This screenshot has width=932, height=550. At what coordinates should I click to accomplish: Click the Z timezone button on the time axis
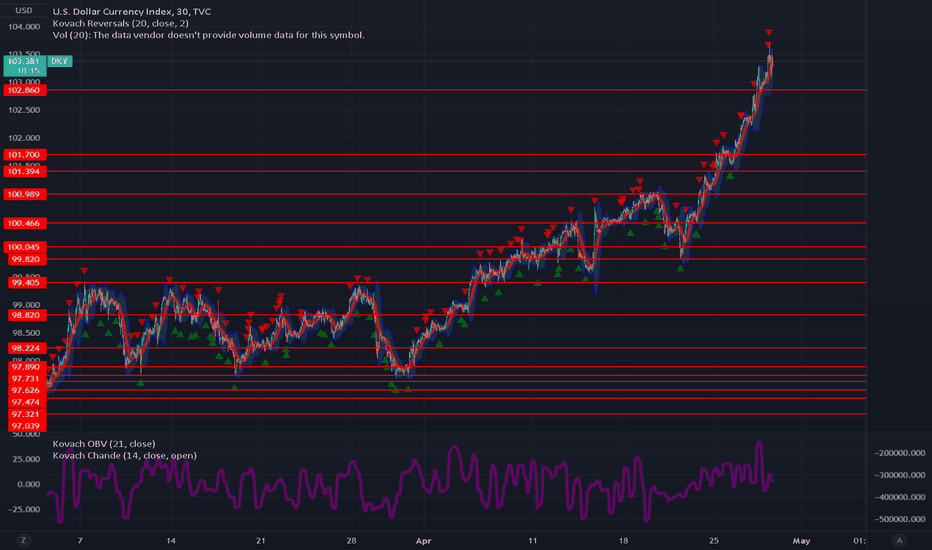click(x=24, y=540)
